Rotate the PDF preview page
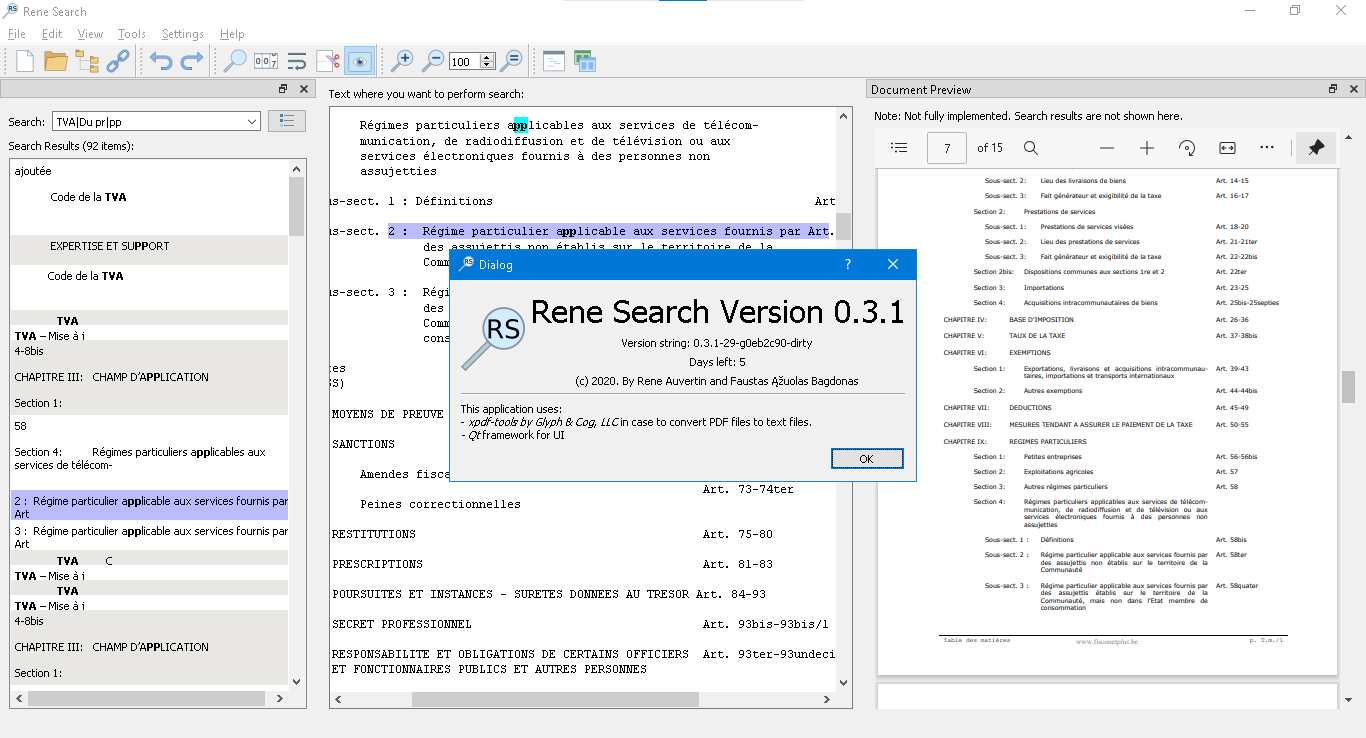1366x738 pixels. (1187, 148)
